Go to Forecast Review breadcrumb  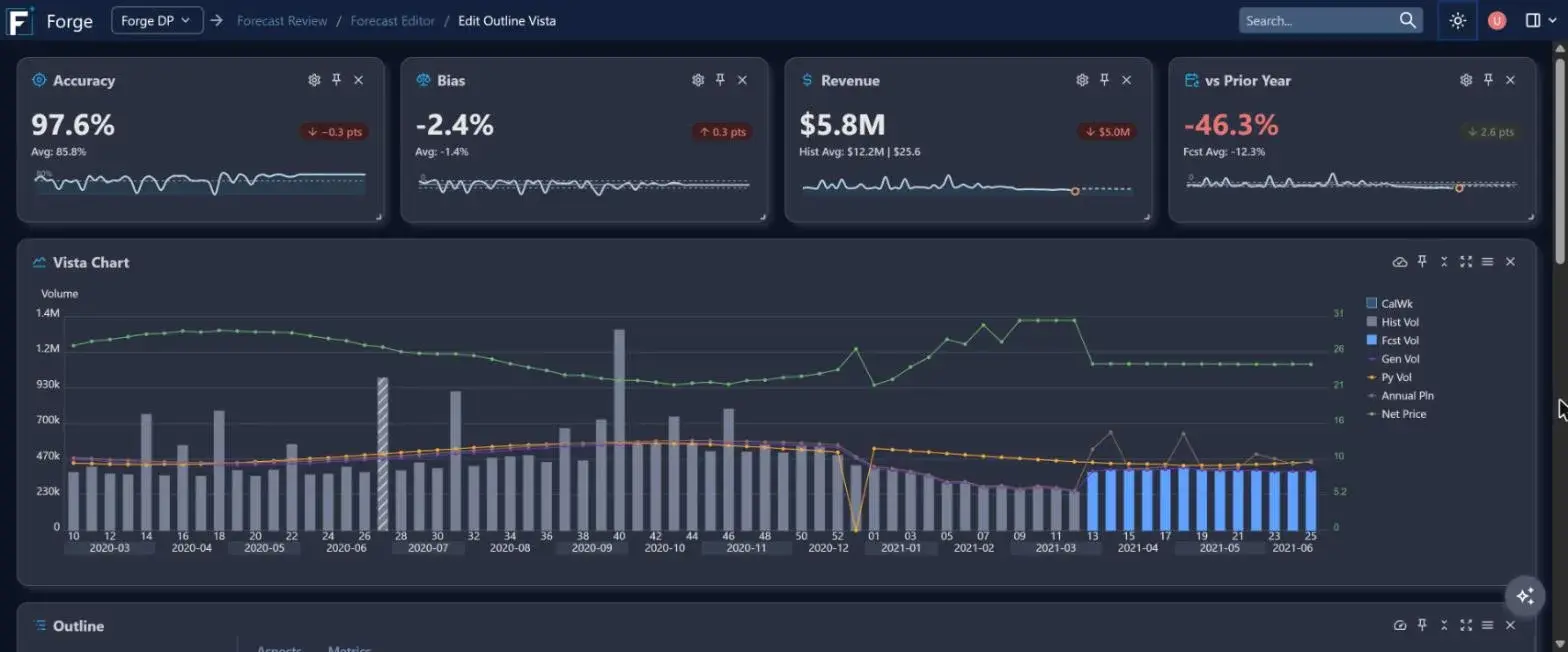click(x=280, y=20)
